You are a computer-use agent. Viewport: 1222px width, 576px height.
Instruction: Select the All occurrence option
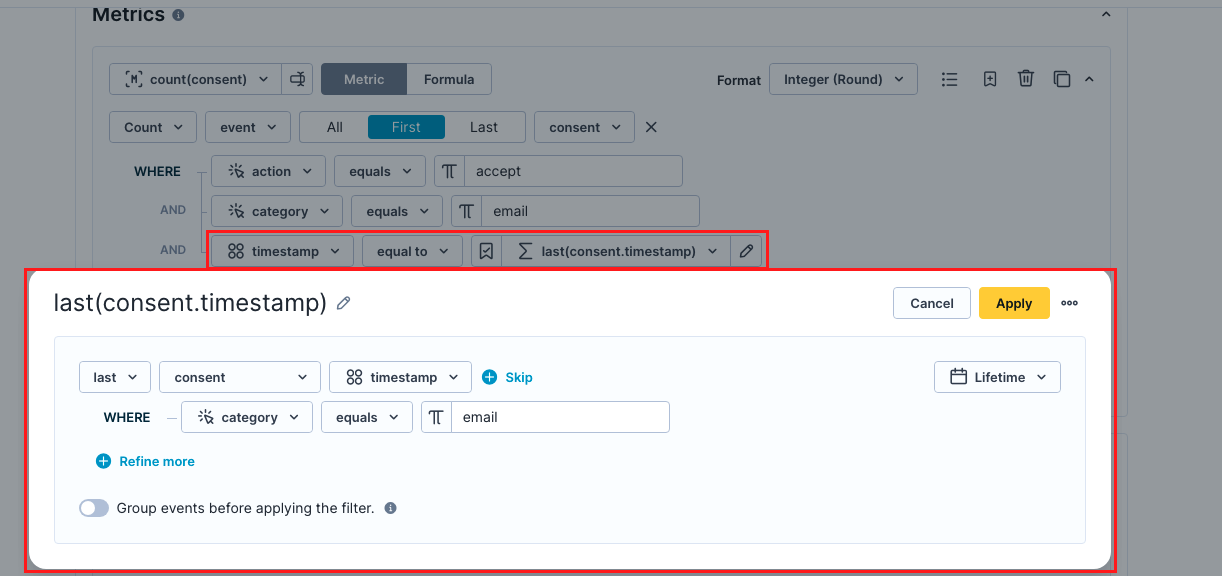click(334, 127)
